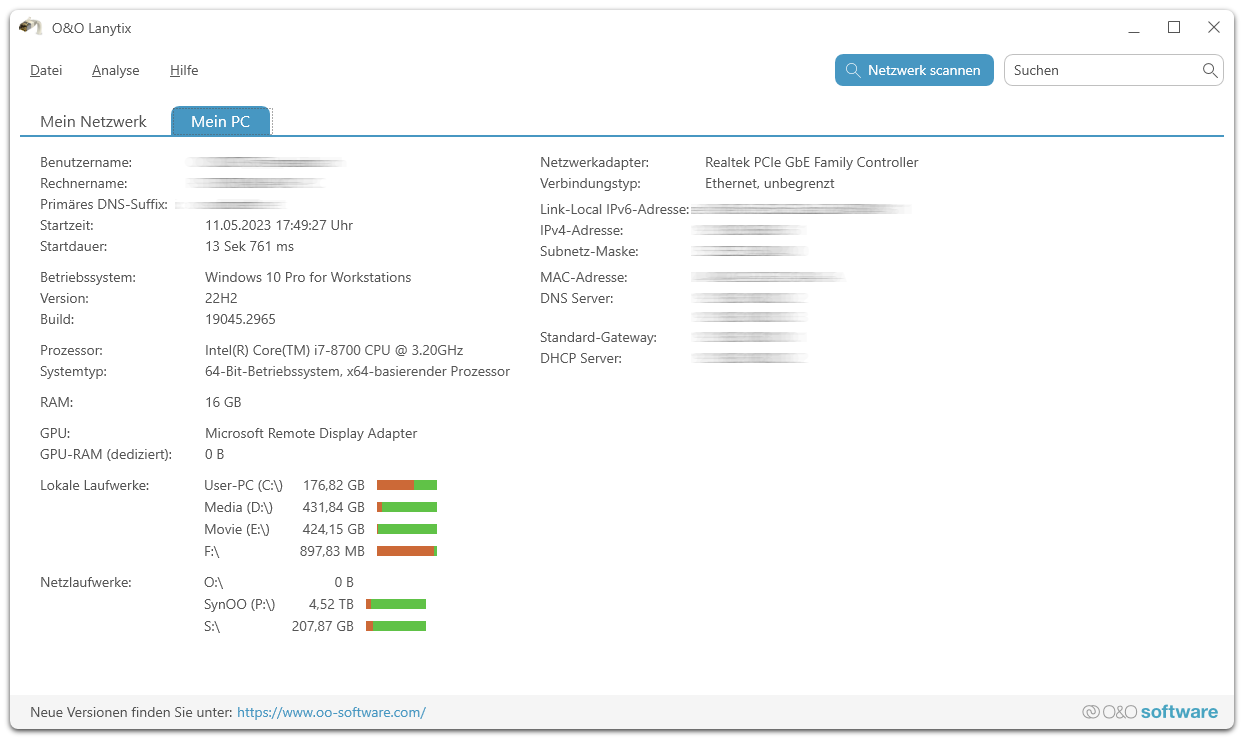Click the MAC-Adresse label
1244x739 pixels.
pyautogui.click(x=584, y=277)
